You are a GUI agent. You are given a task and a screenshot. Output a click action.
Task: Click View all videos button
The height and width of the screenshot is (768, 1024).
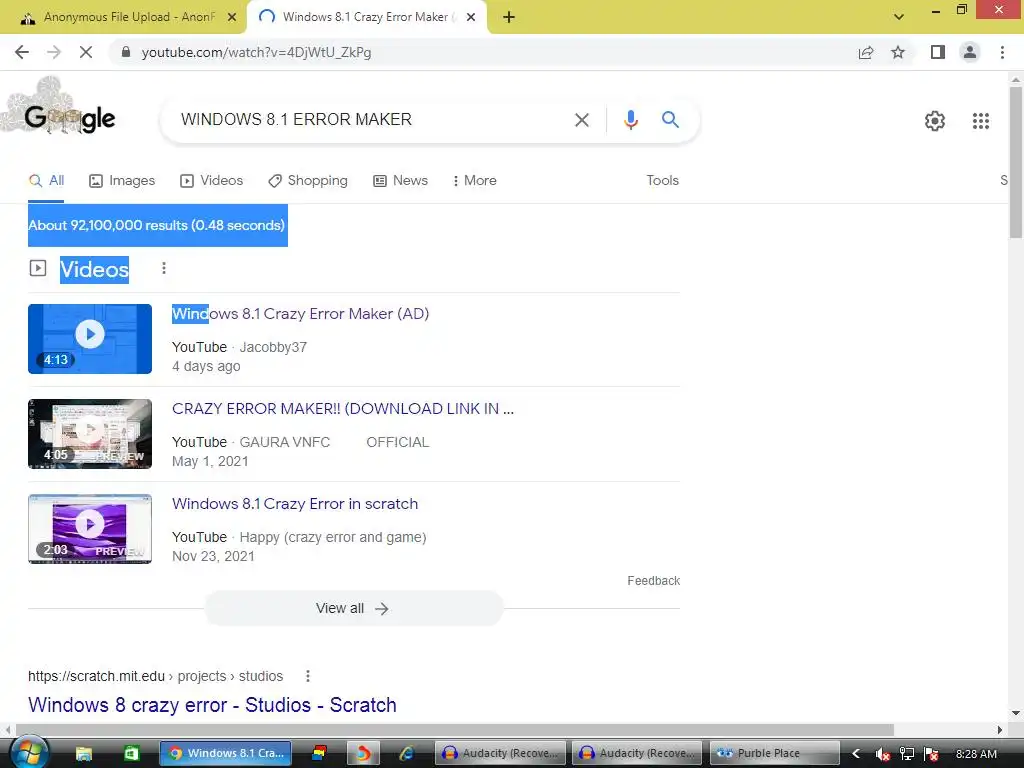(x=353, y=609)
